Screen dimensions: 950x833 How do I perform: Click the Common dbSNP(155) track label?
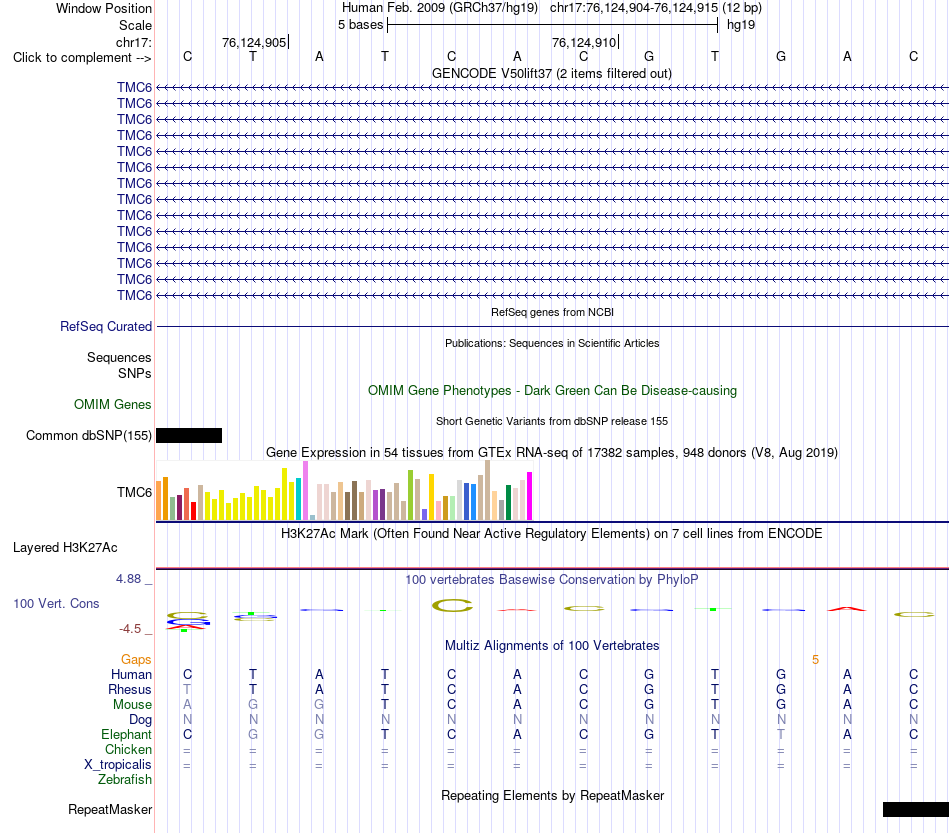pyautogui.click(x=89, y=436)
